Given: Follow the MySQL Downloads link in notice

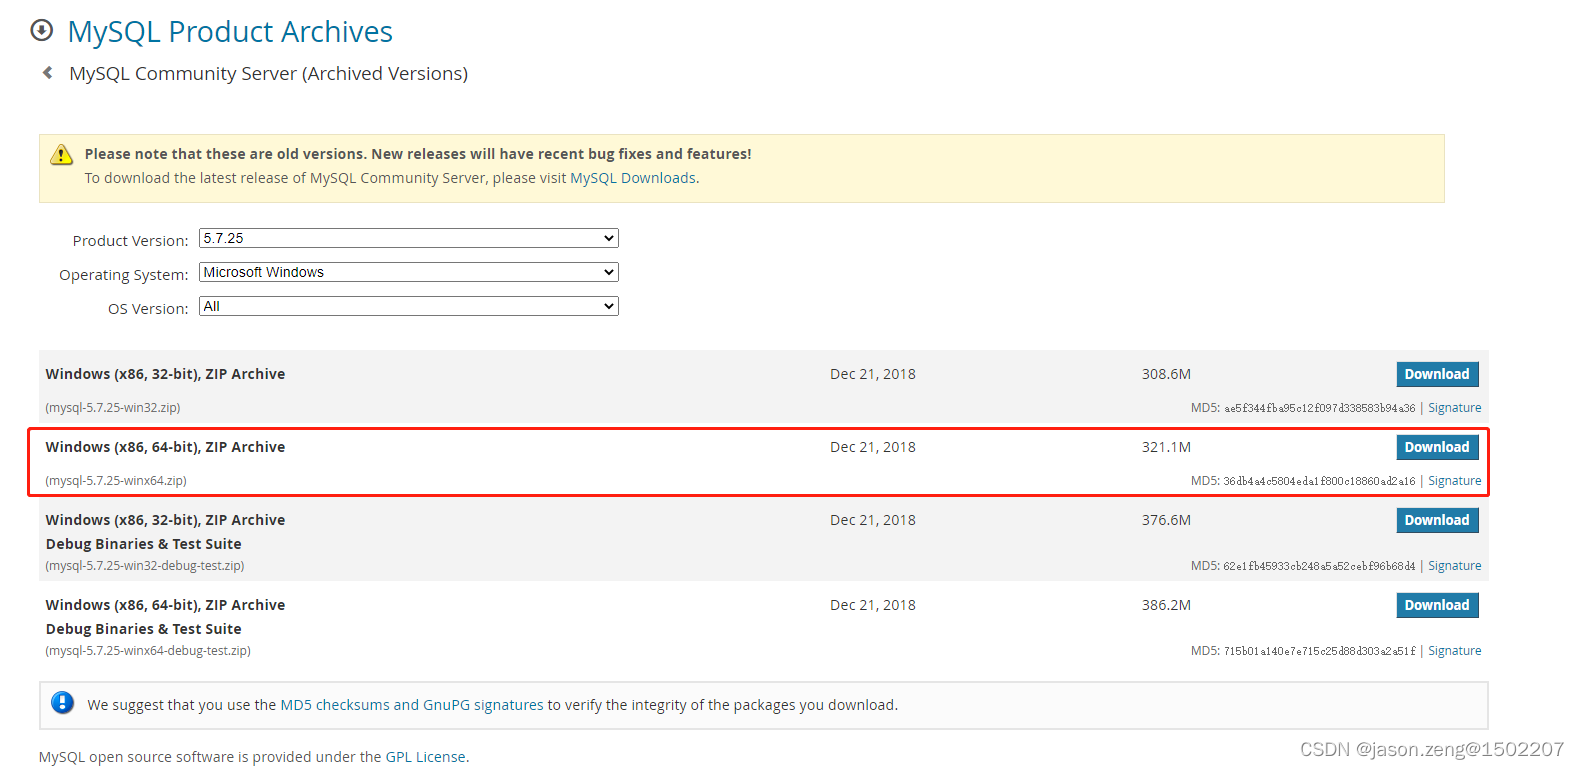Looking at the screenshot, I should [x=633, y=178].
